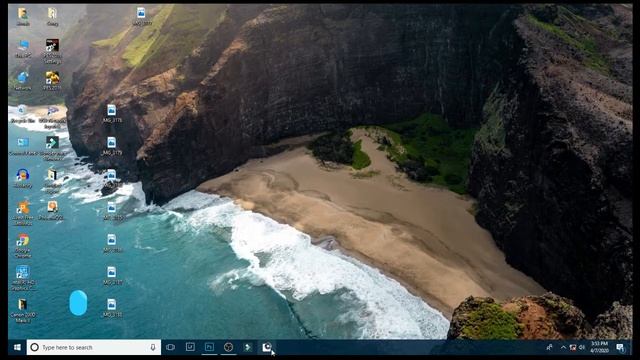Viewport: 640px width, 360px height.
Task: Open the camera app icon on taskbar
Action: click(x=267, y=347)
